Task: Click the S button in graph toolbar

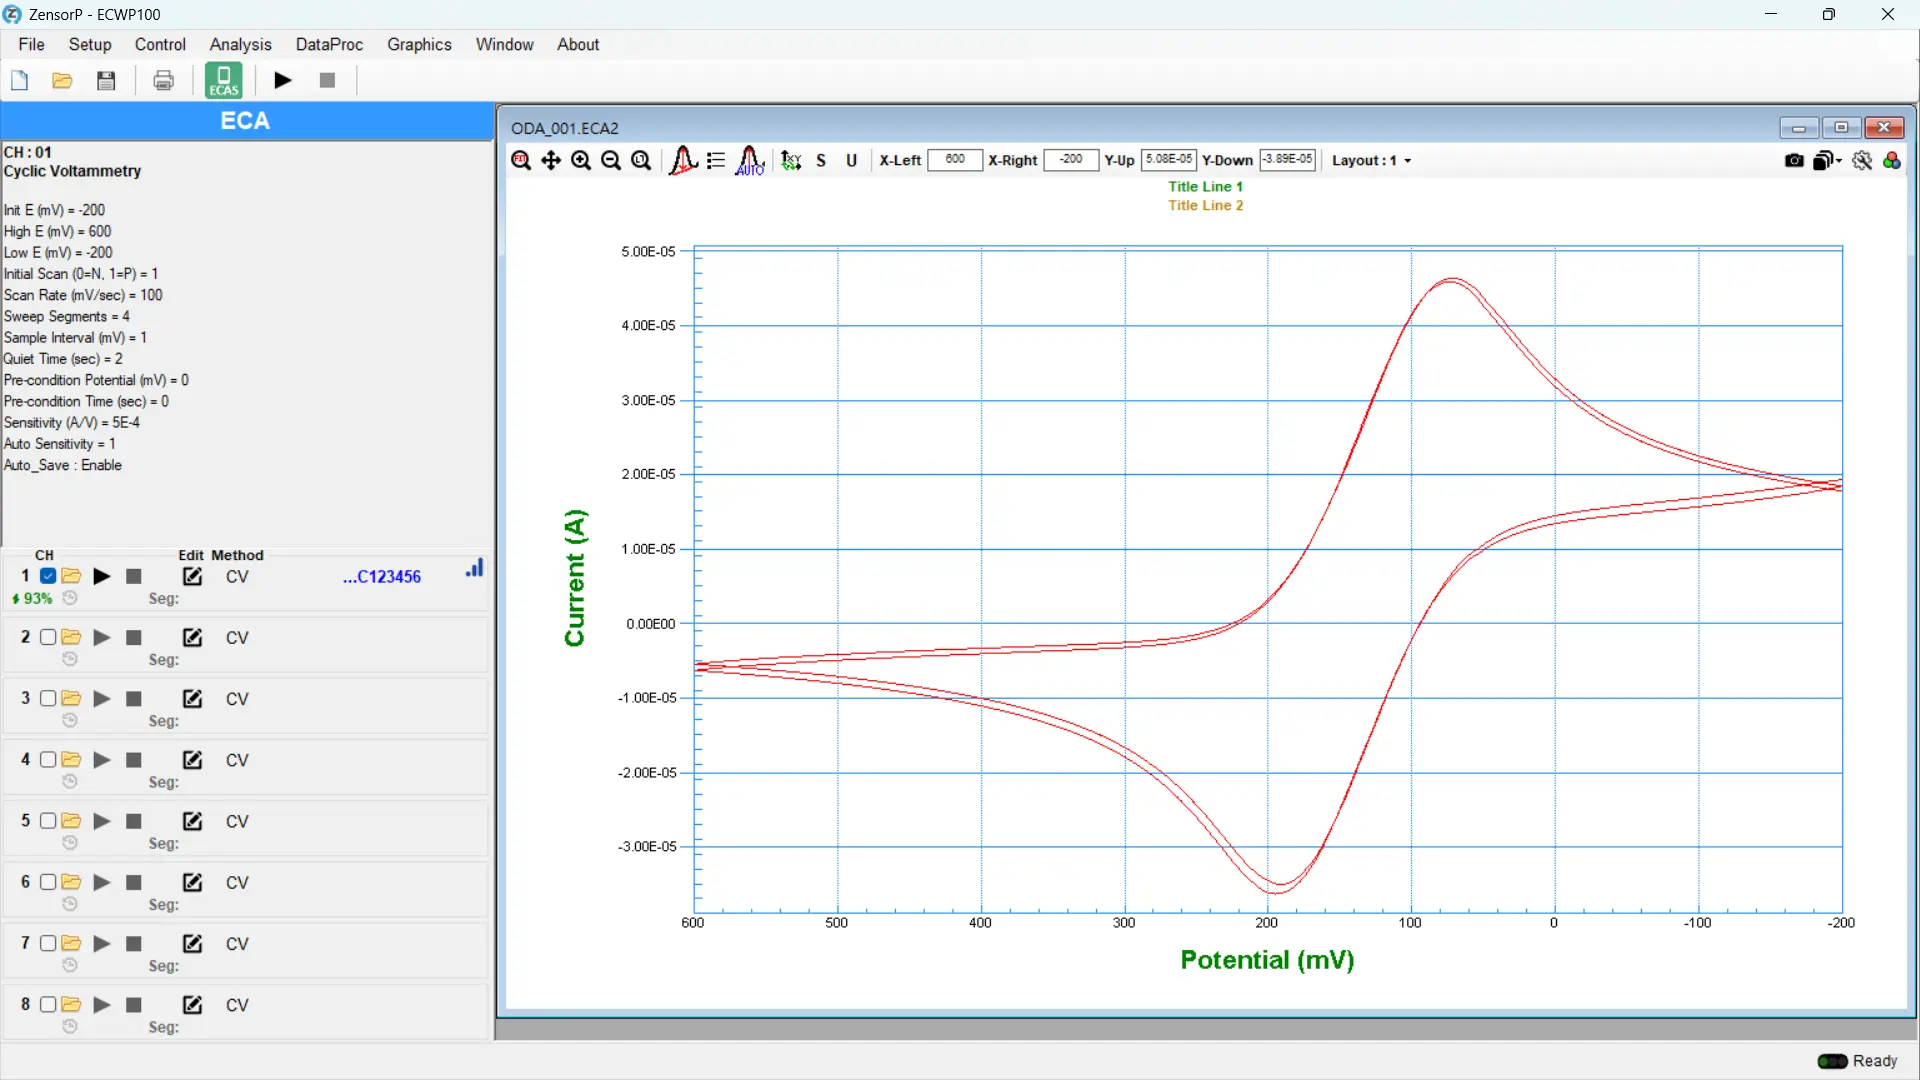Action: [x=821, y=160]
